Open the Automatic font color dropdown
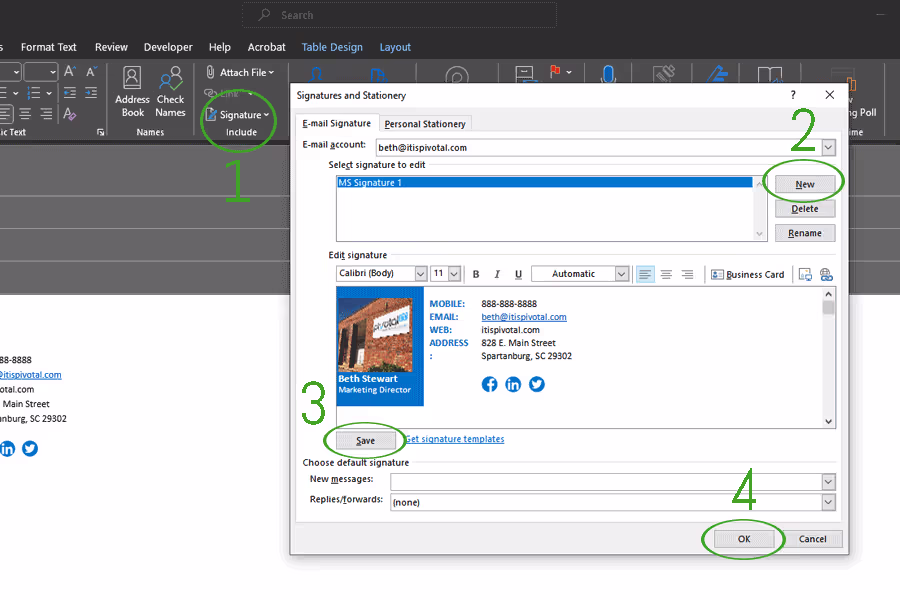The width and height of the screenshot is (900, 600). [621, 274]
